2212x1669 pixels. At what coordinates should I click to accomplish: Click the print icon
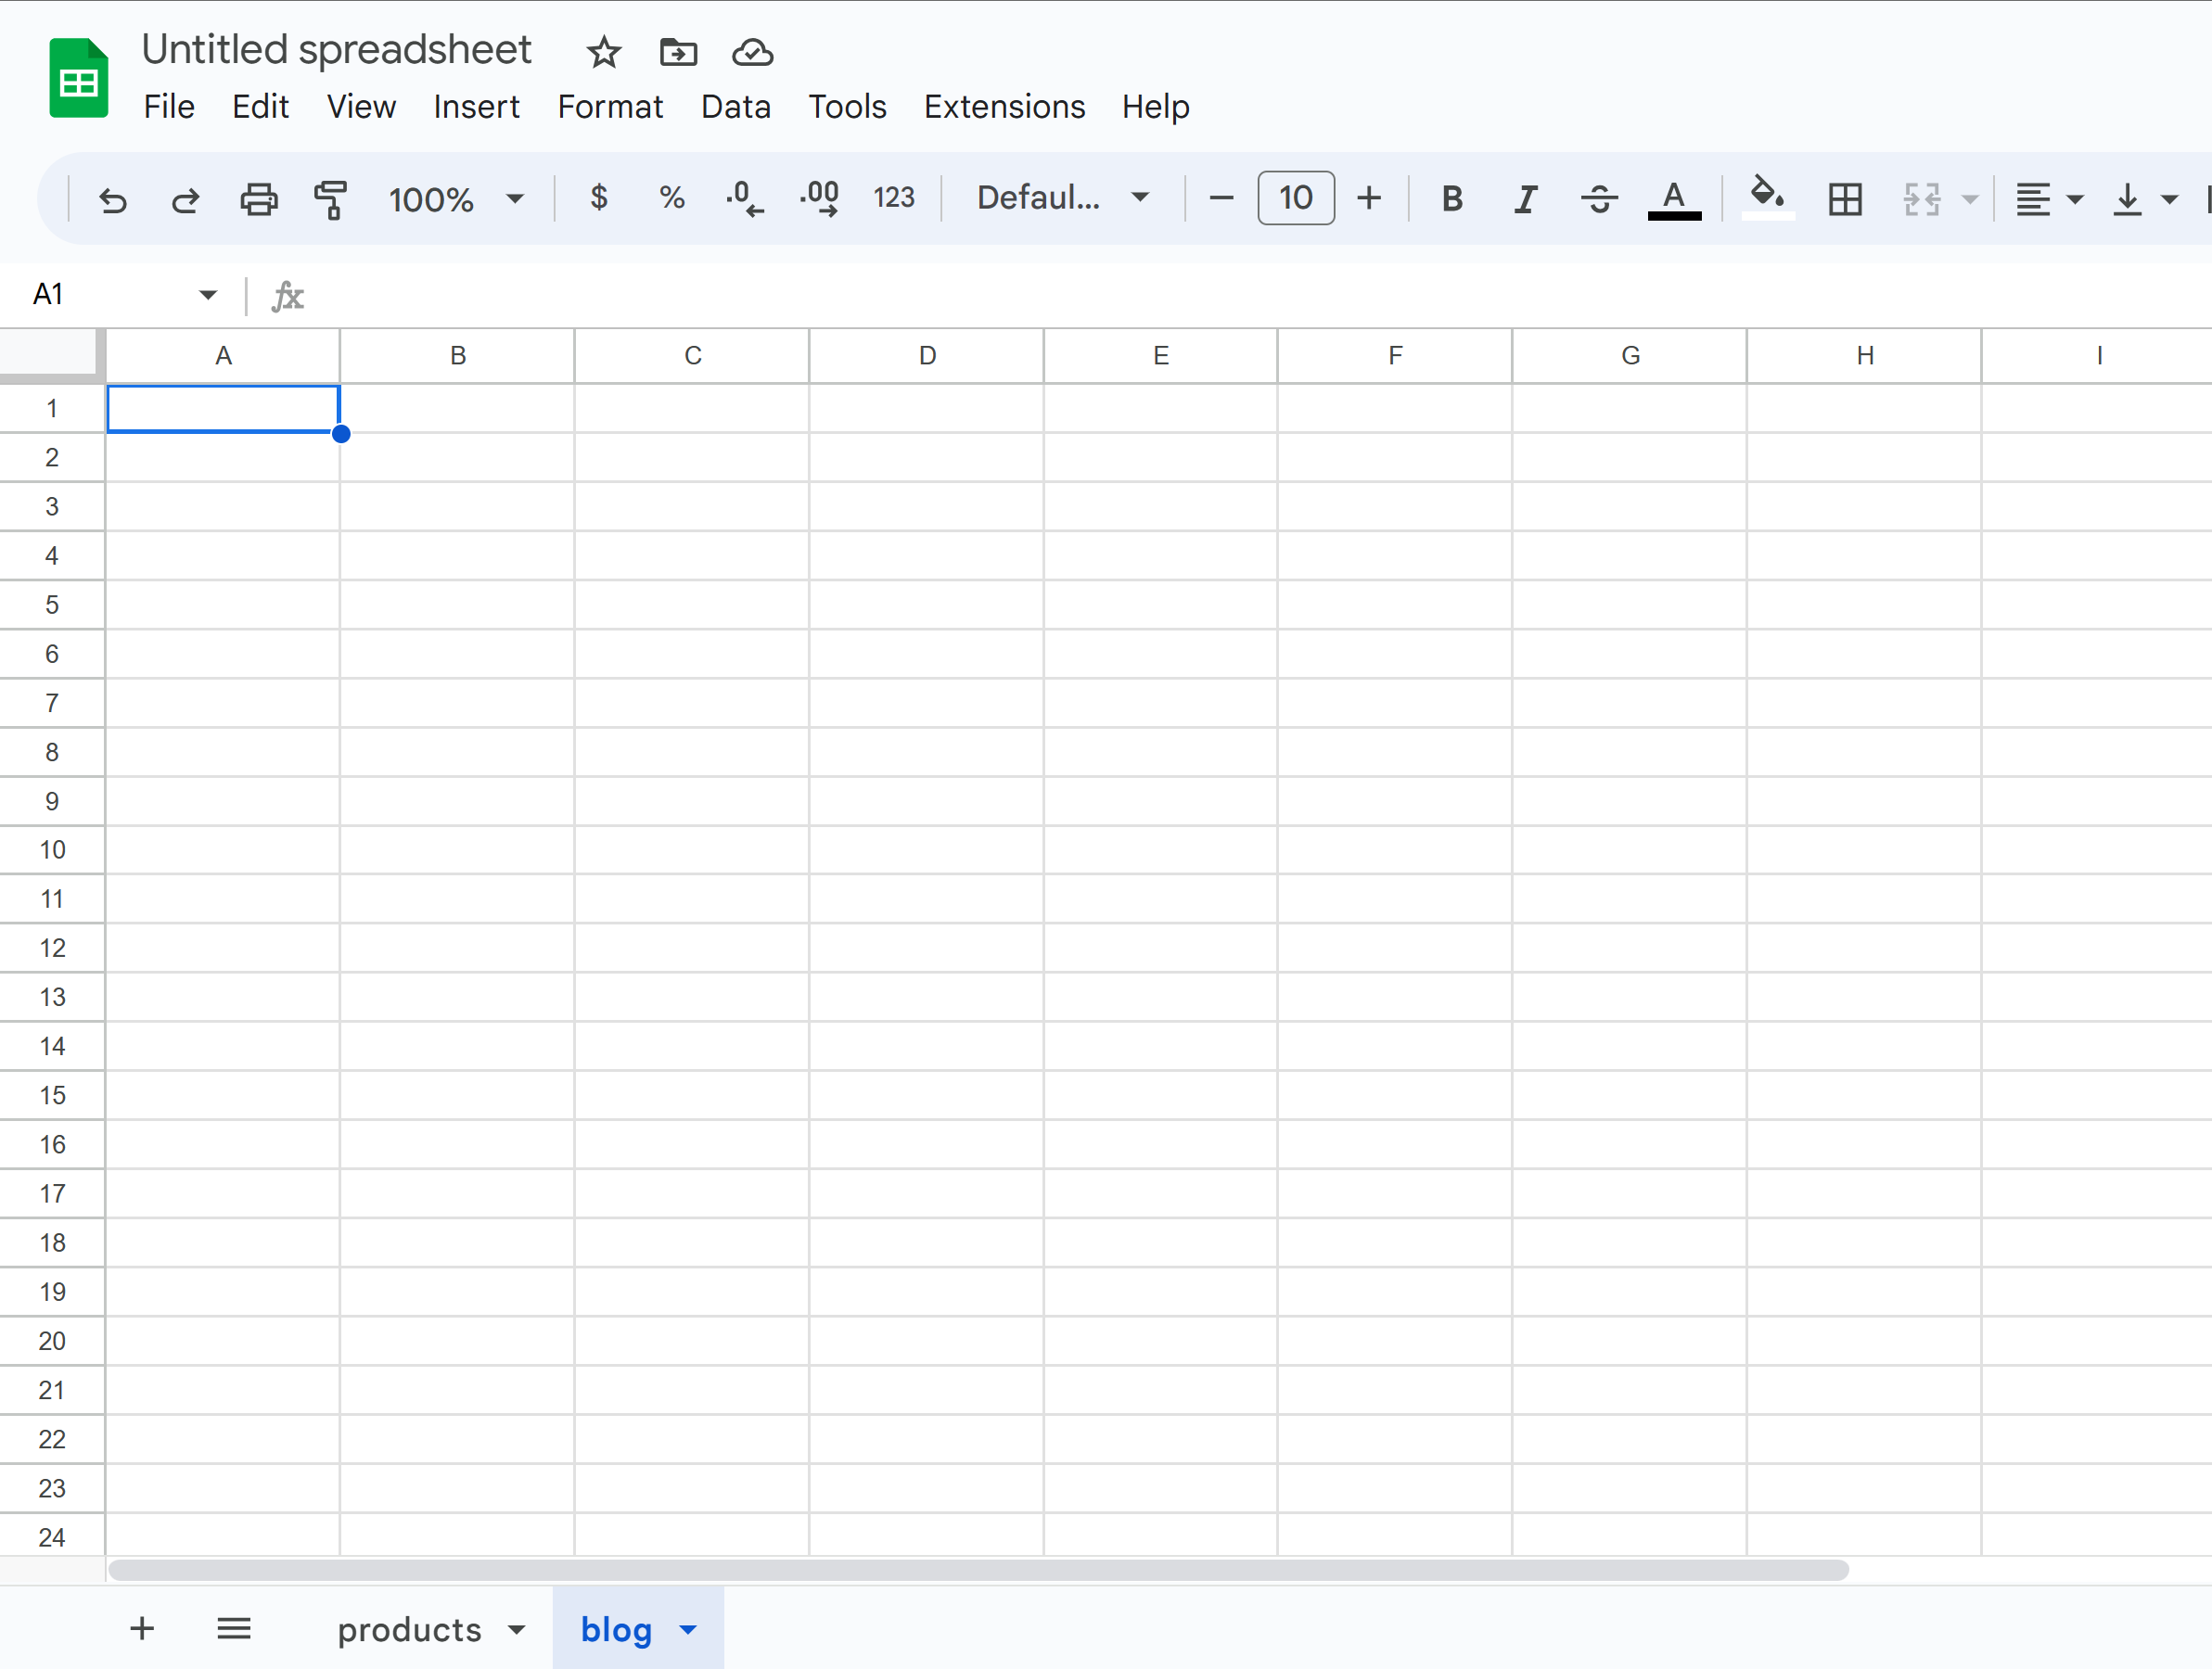pos(258,199)
